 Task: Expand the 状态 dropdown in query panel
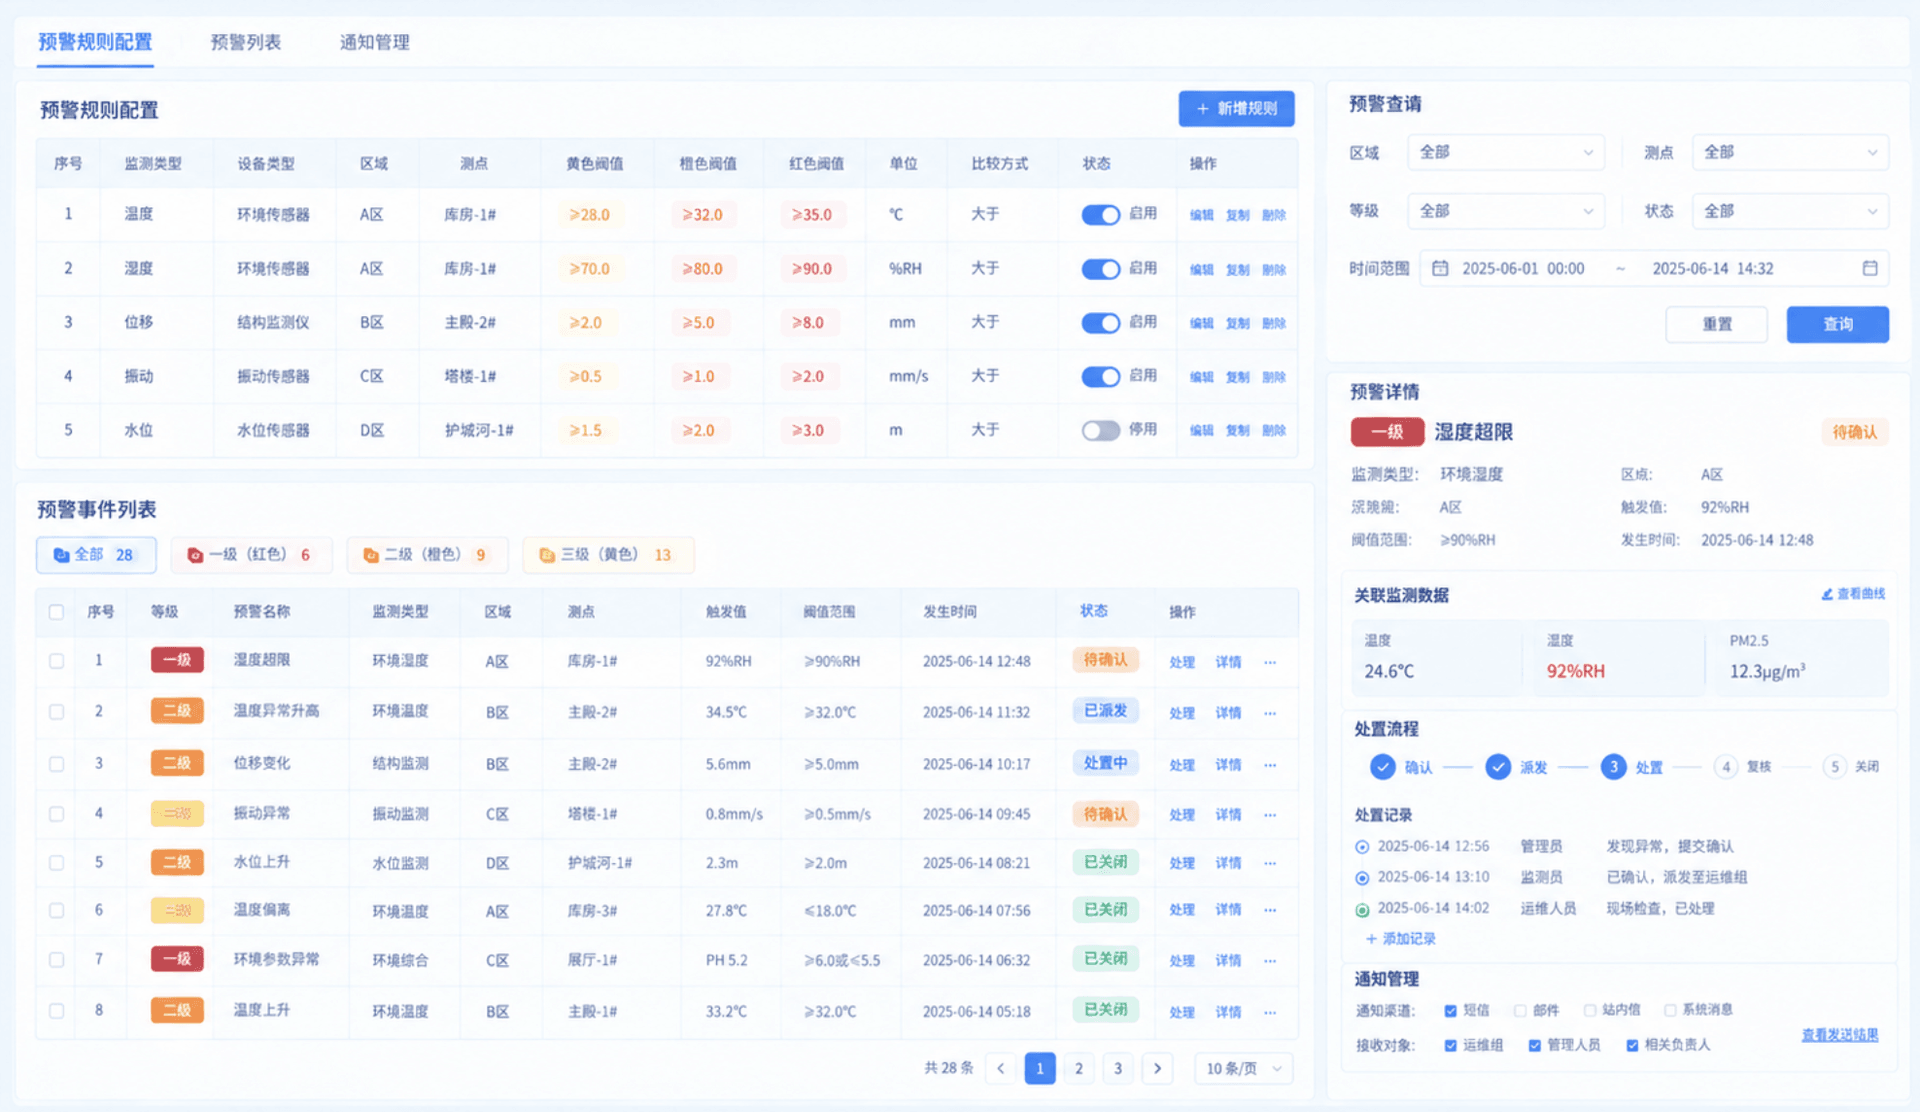tap(1790, 211)
